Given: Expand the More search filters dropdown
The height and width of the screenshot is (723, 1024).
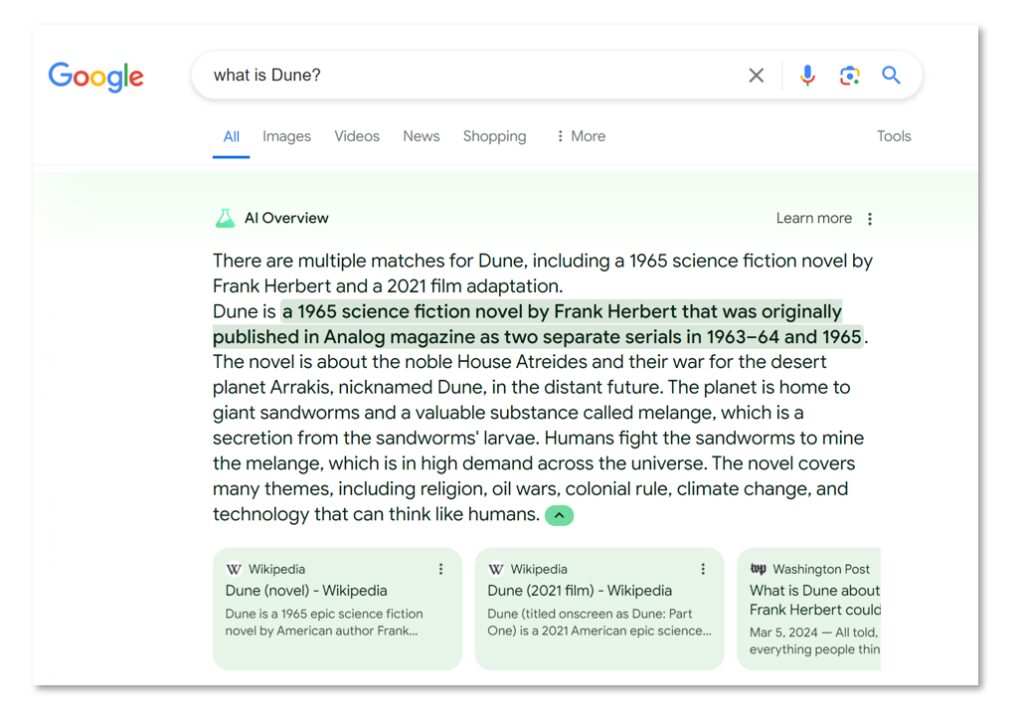Looking at the screenshot, I should point(580,136).
